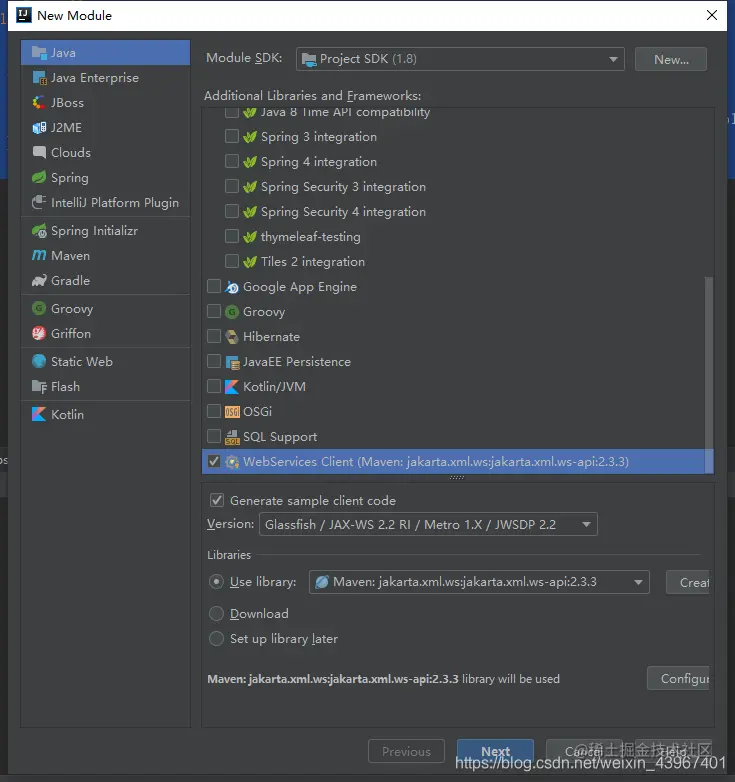Select the Download radio button
The height and width of the screenshot is (782, 735).
click(216, 613)
